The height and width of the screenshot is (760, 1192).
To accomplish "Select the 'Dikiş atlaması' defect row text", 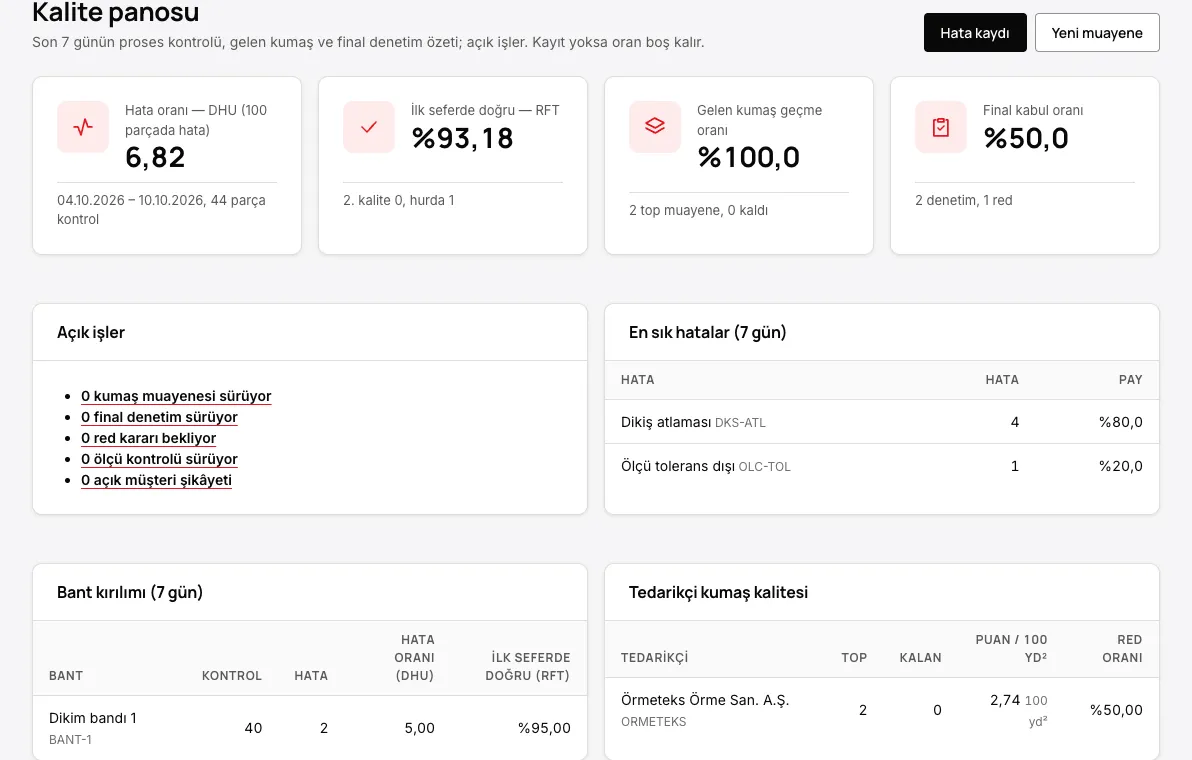I will (x=666, y=422).
